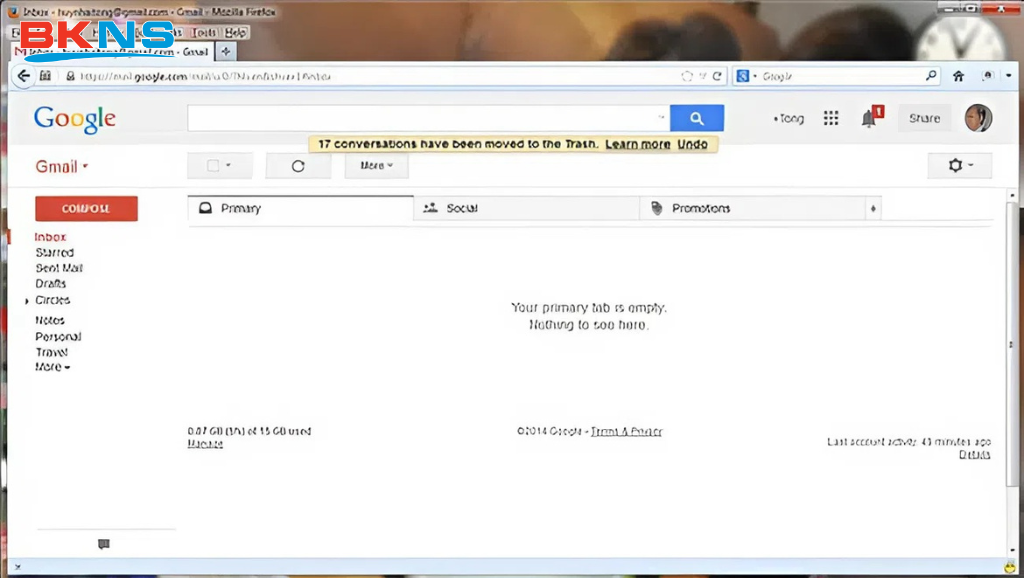Click the red Compose button

point(86,208)
